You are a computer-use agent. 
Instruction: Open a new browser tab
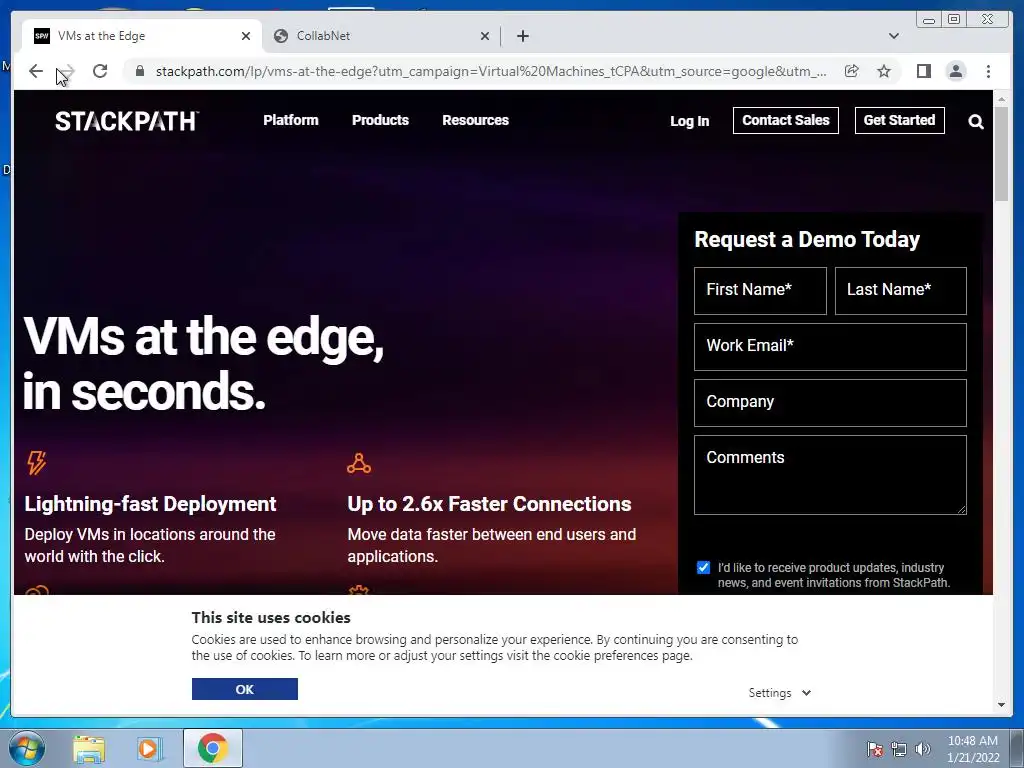(522, 36)
